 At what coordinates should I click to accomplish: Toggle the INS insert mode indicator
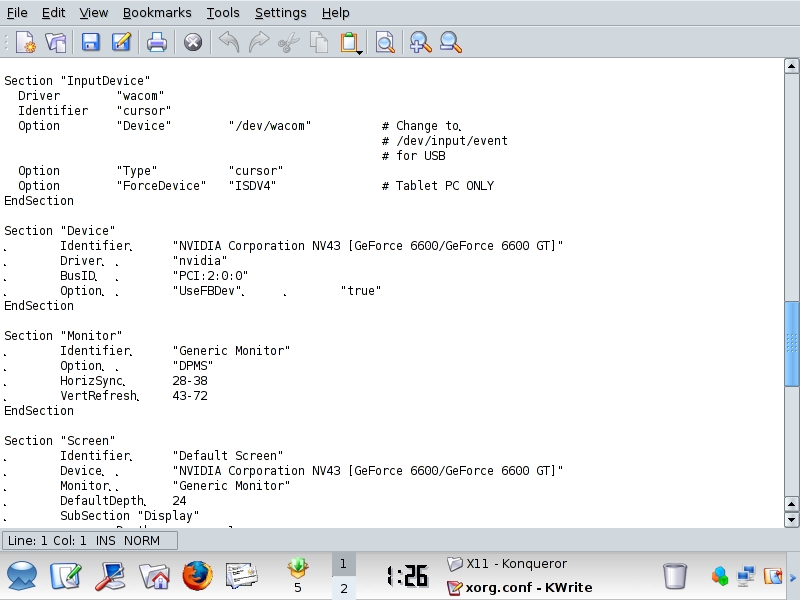[x=106, y=540]
